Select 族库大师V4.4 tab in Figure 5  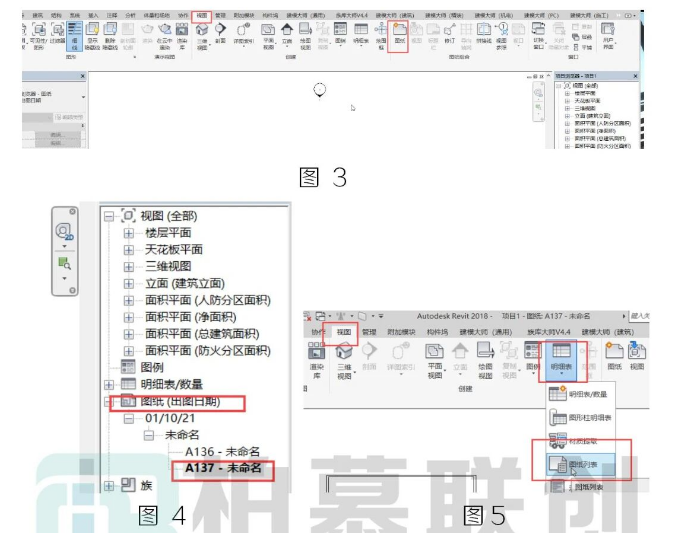pos(549,332)
